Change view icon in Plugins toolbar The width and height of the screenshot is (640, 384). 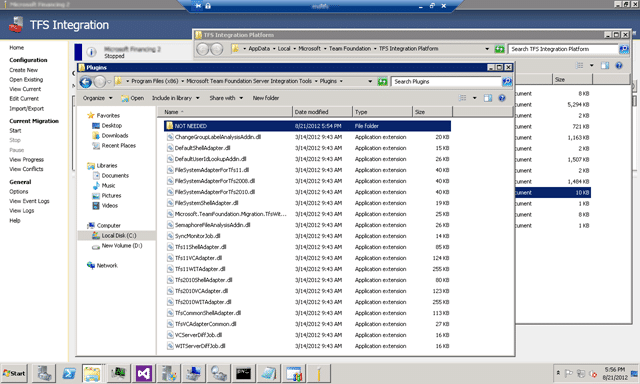click(462, 98)
